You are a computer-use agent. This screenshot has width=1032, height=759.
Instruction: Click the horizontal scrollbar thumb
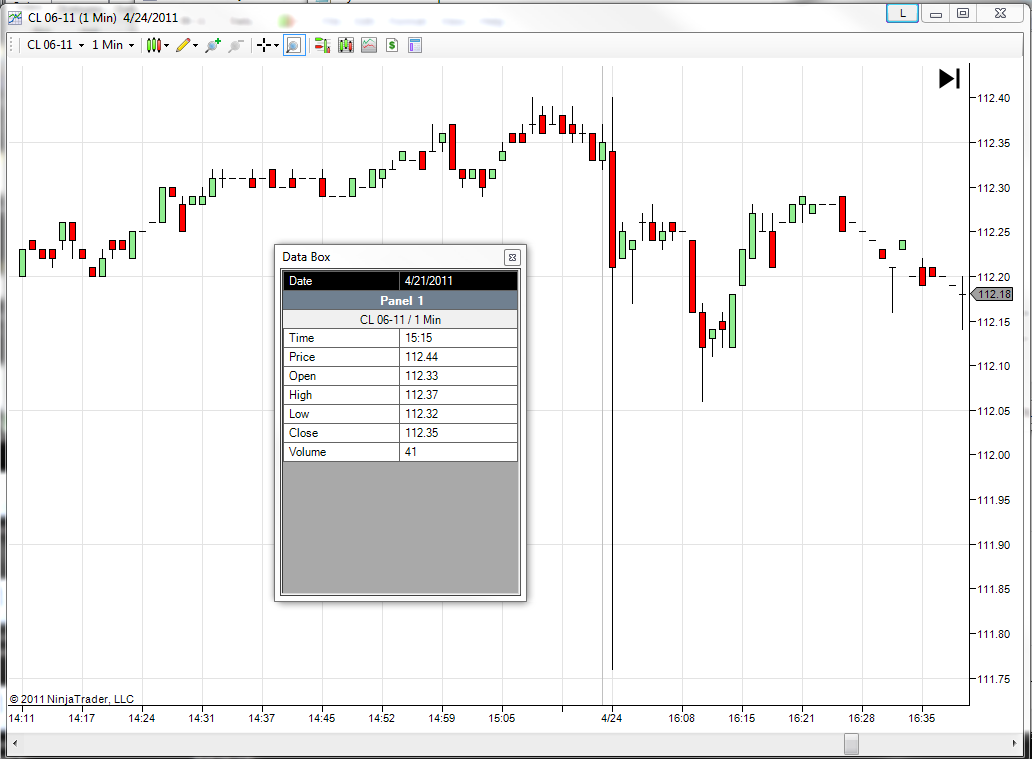[x=851, y=744]
